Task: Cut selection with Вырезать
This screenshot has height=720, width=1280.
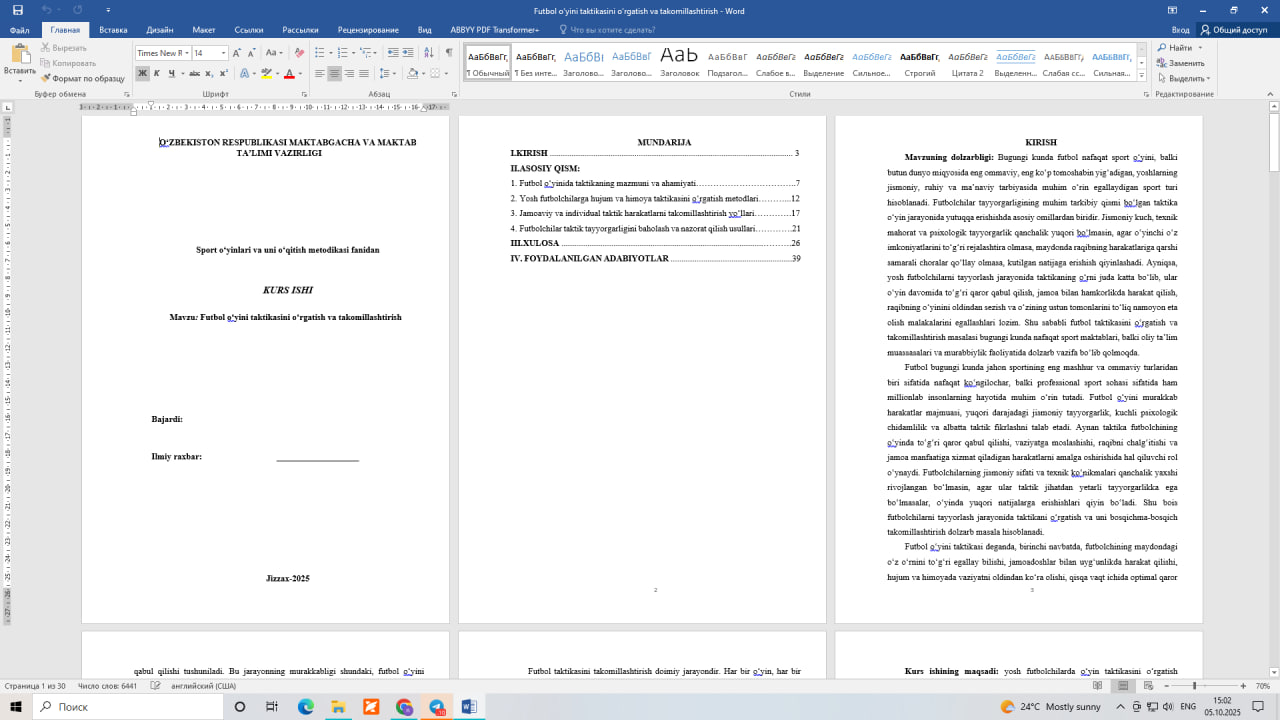Action: 64,48
